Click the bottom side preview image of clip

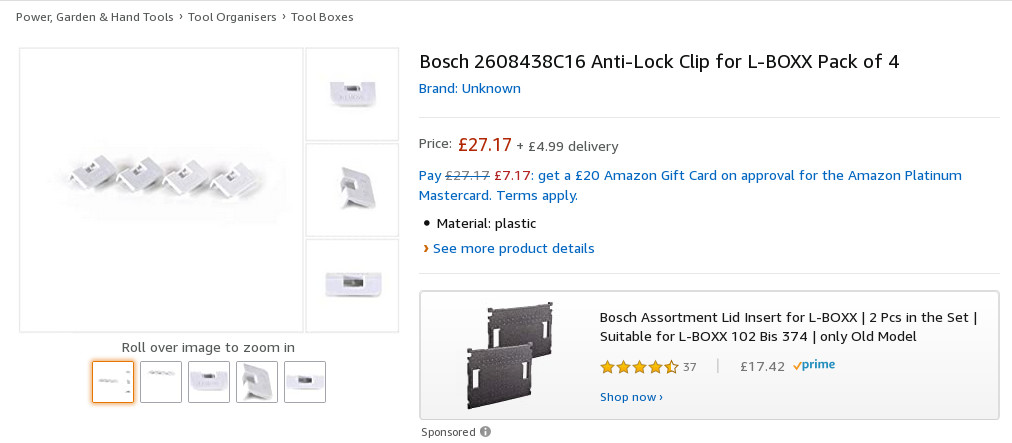pyautogui.click(x=352, y=286)
